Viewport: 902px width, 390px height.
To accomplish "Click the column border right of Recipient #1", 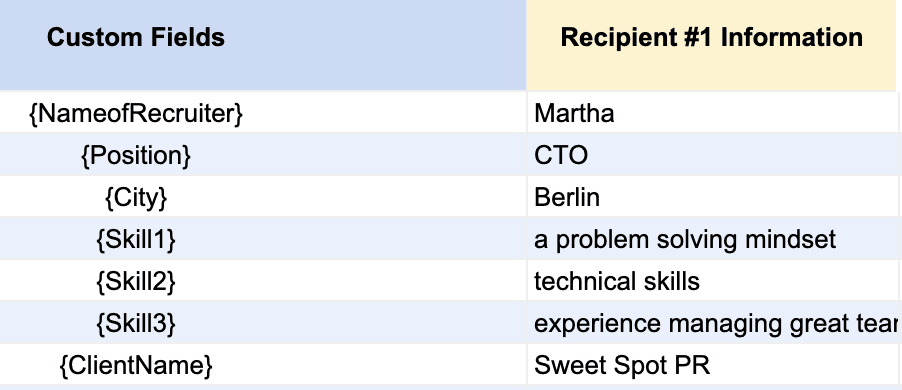I will click(x=896, y=45).
